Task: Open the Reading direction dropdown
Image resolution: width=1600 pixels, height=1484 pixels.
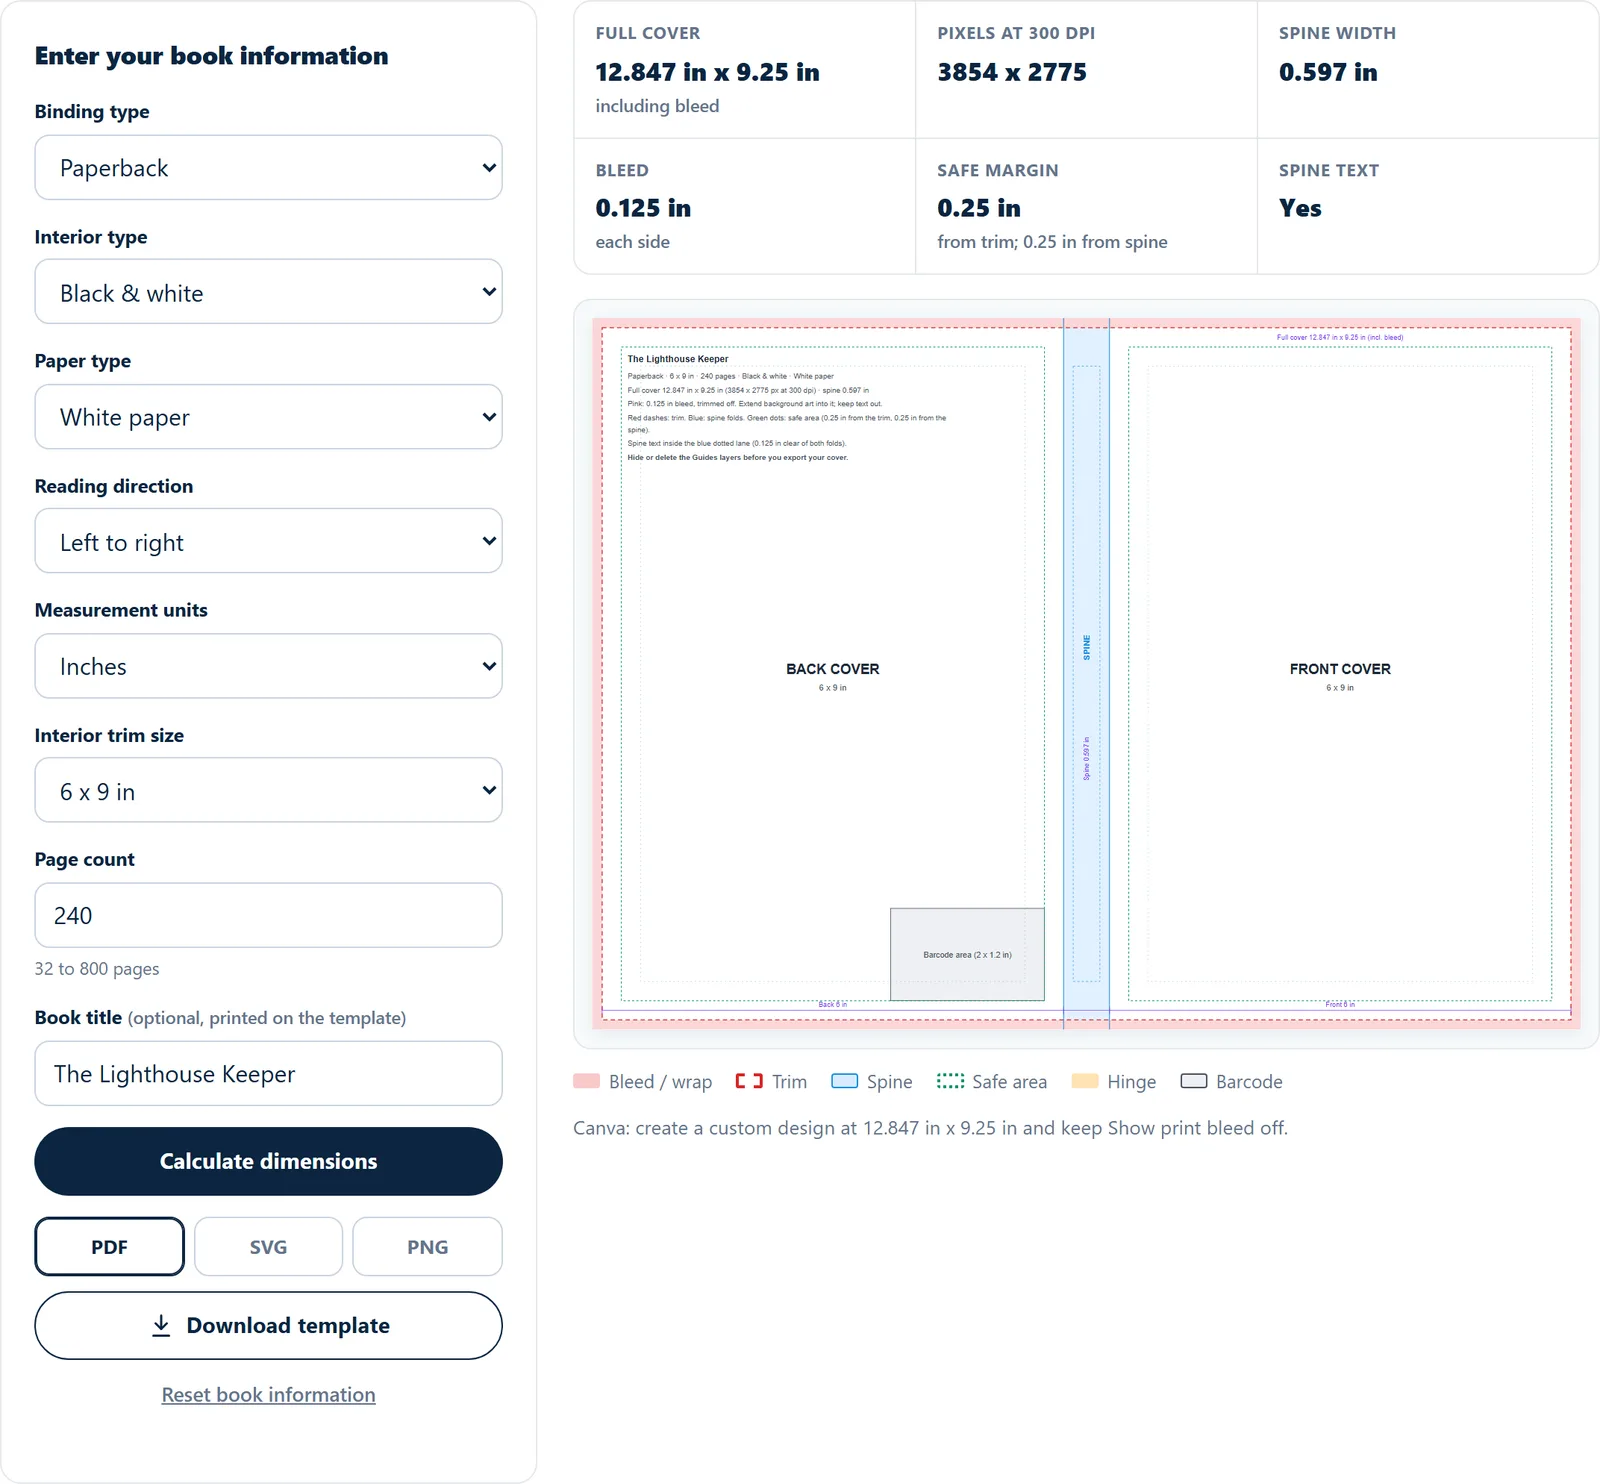Action: click(268, 541)
